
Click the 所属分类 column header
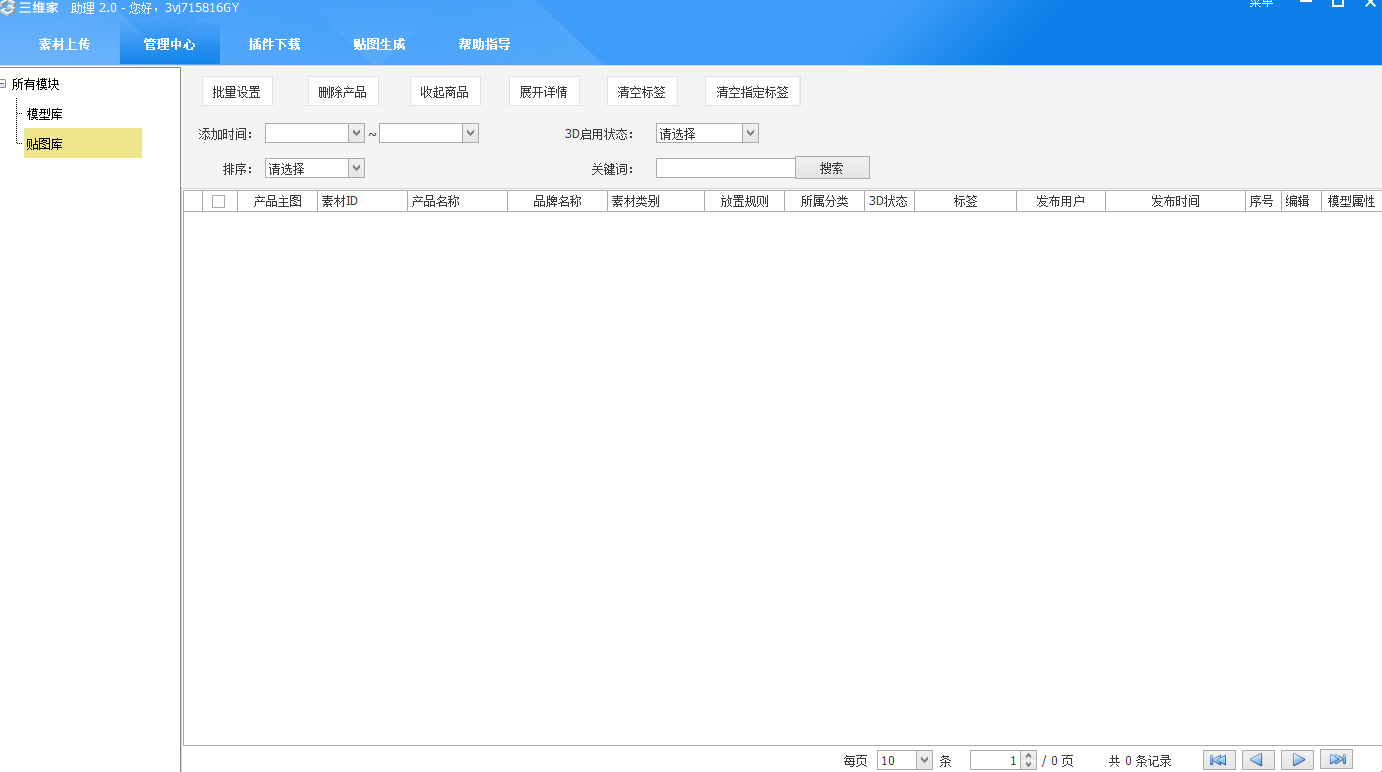825,201
